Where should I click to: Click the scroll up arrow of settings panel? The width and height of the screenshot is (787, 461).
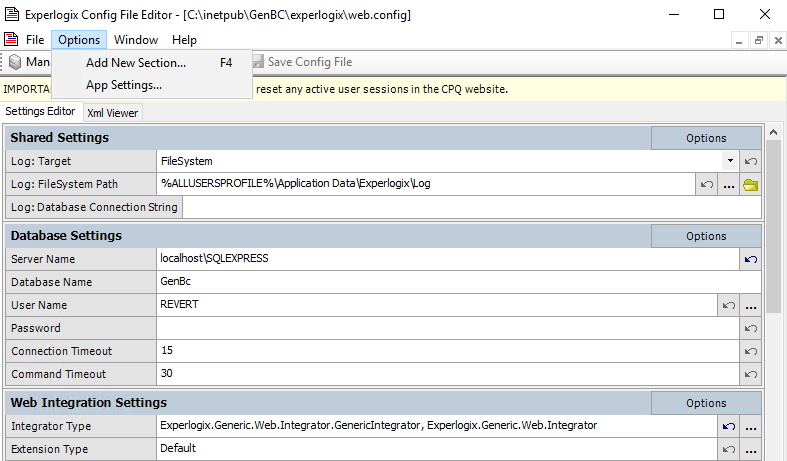click(773, 133)
